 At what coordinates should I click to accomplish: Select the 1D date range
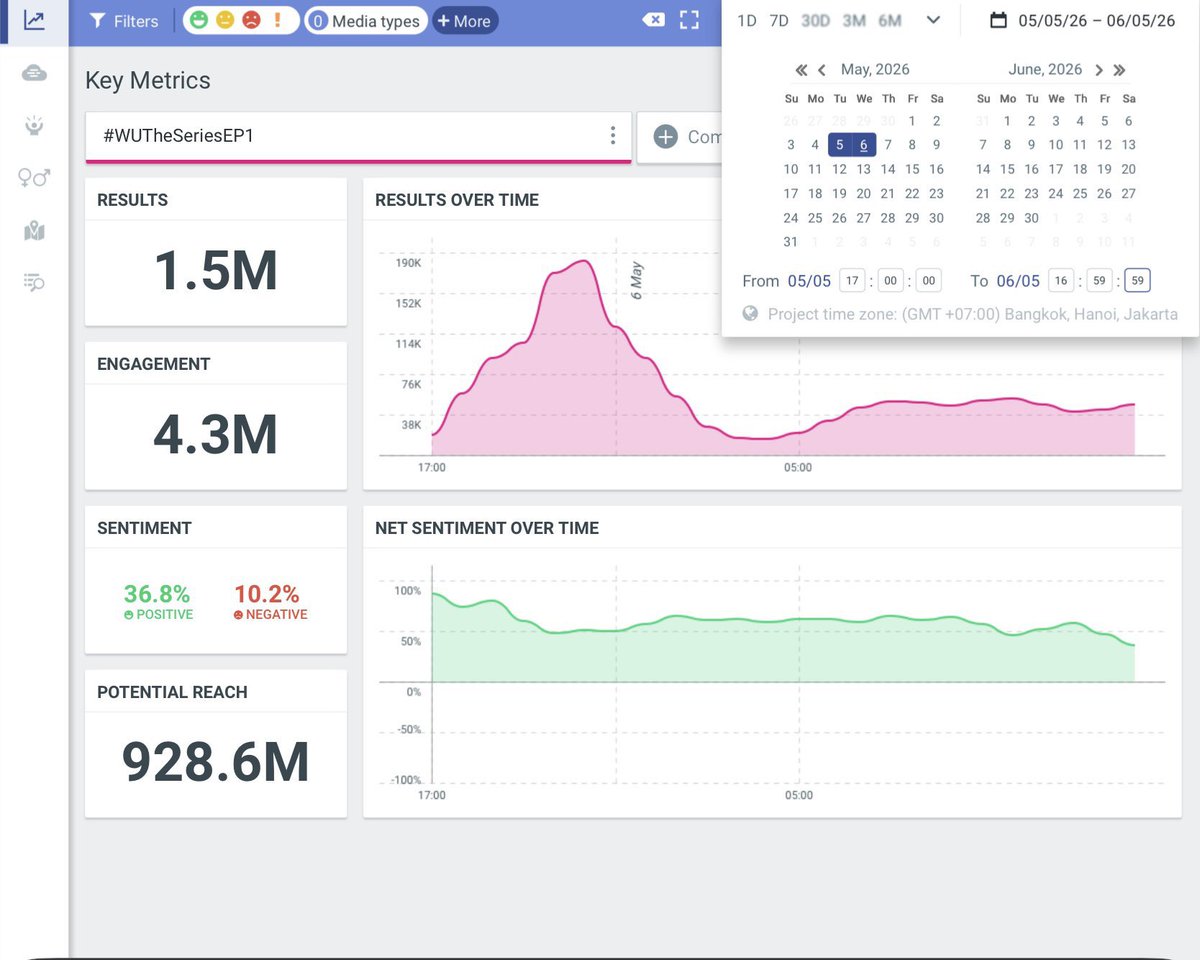[746, 20]
